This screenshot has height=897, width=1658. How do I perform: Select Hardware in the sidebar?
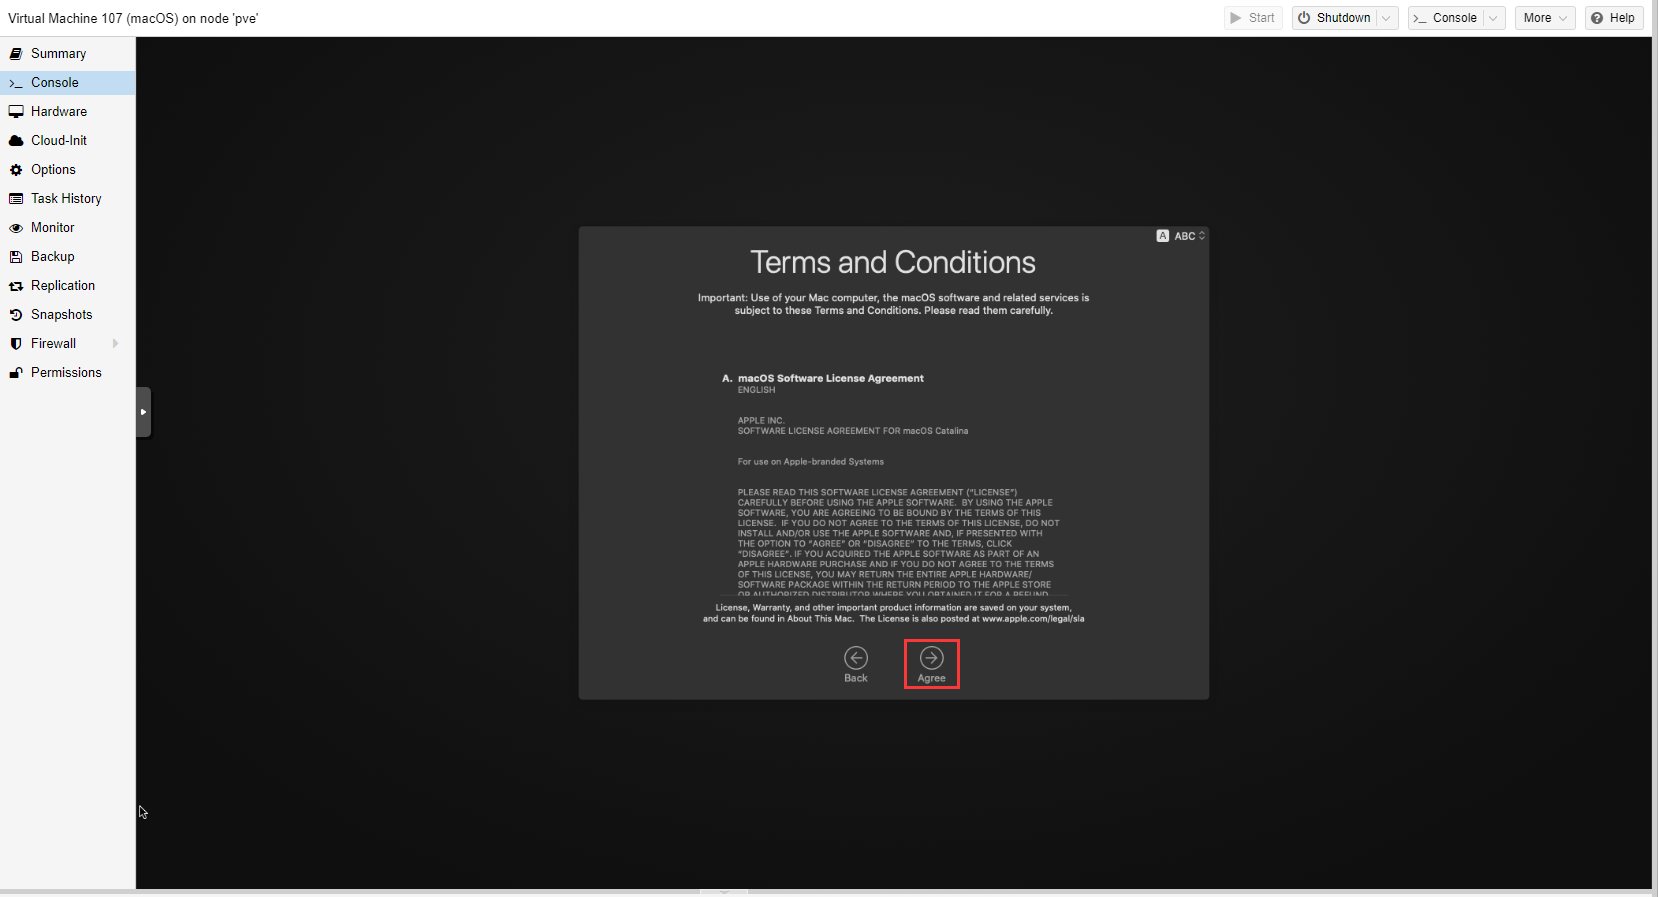point(58,112)
